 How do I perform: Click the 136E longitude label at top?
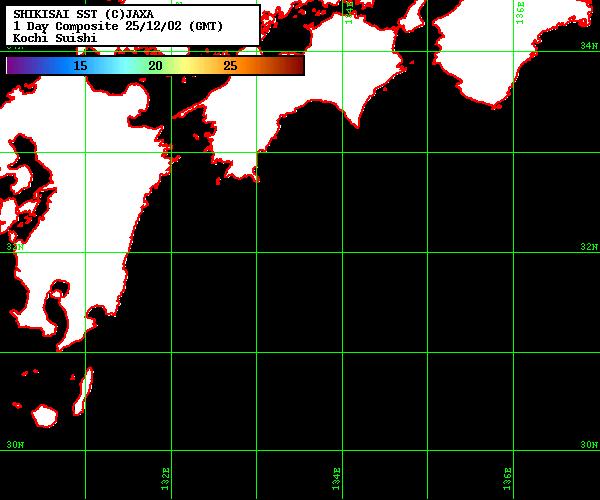coord(521,14)
